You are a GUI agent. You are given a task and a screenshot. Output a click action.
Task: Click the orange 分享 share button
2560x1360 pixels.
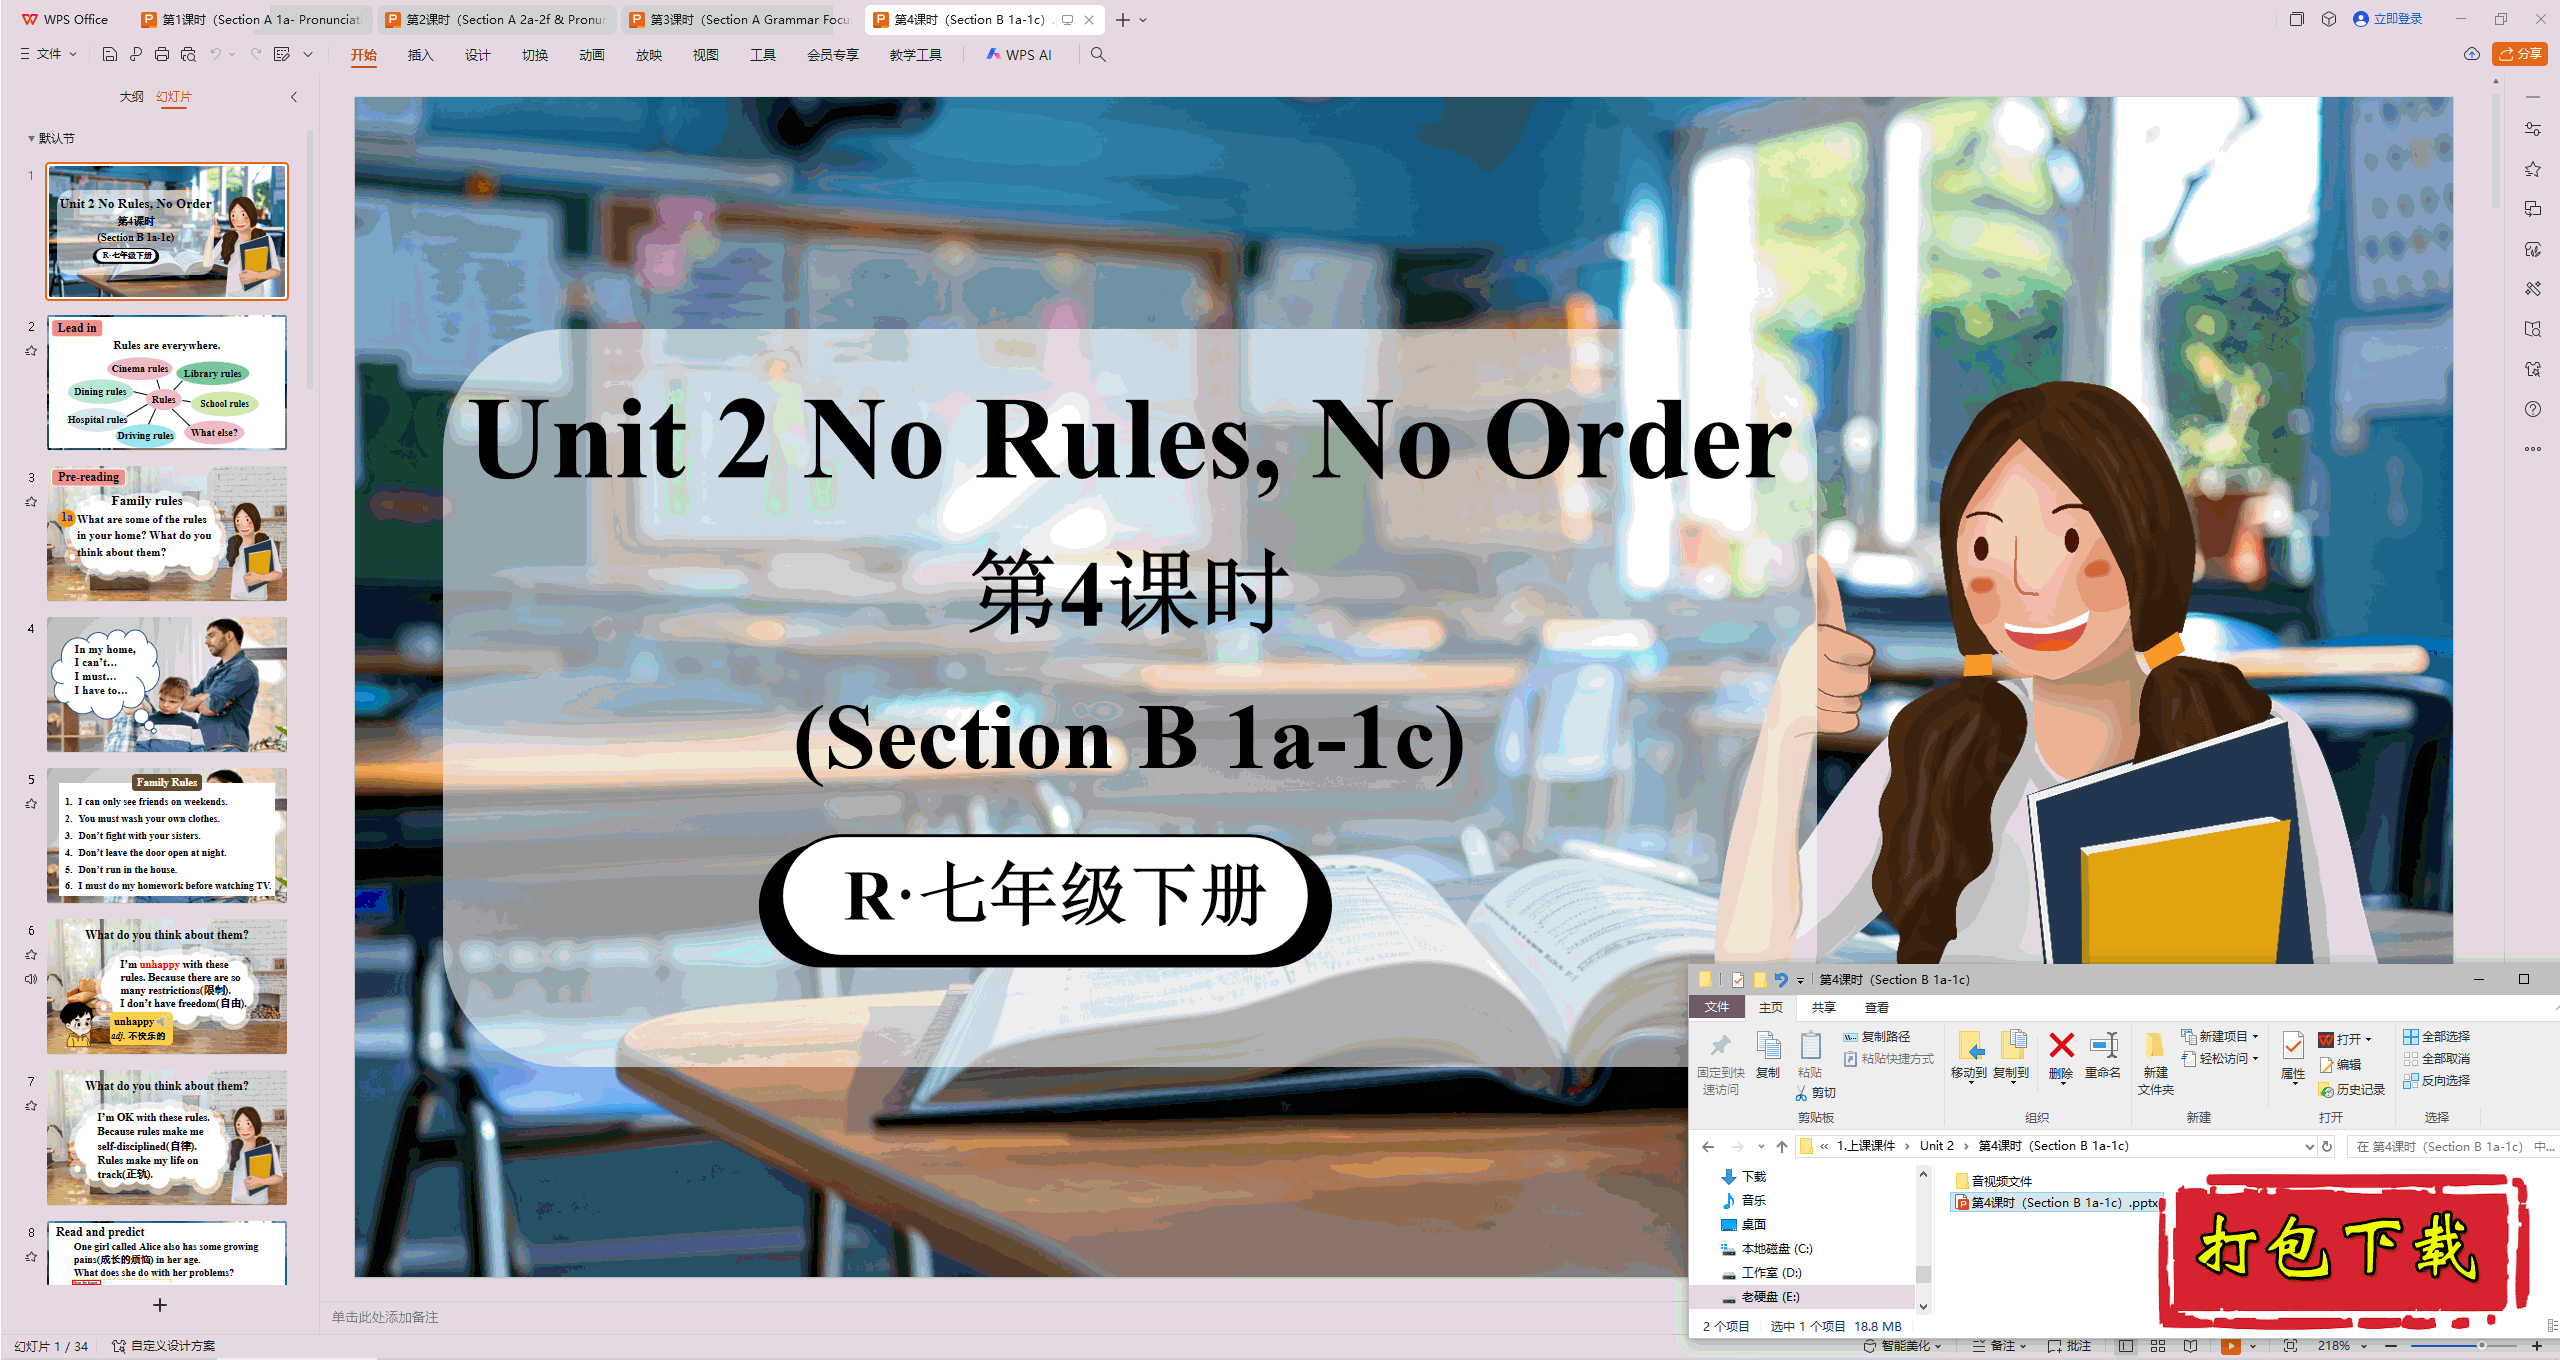coord(2520,54)
